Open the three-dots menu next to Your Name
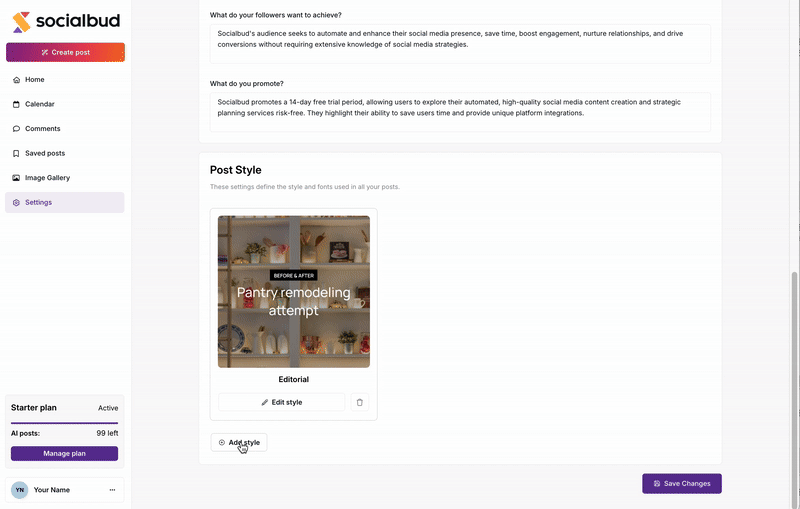 [x=112, y=490]
